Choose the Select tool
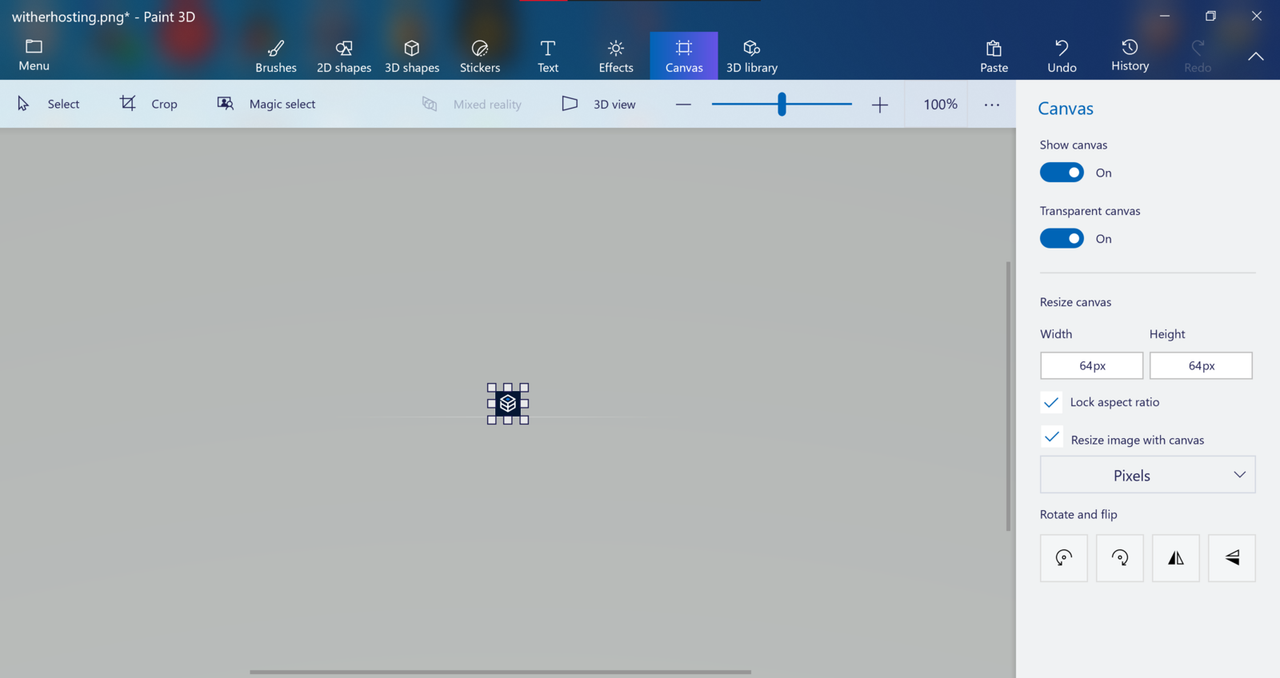The height and width of the screenshot is (678, 1280). (48, 104)
